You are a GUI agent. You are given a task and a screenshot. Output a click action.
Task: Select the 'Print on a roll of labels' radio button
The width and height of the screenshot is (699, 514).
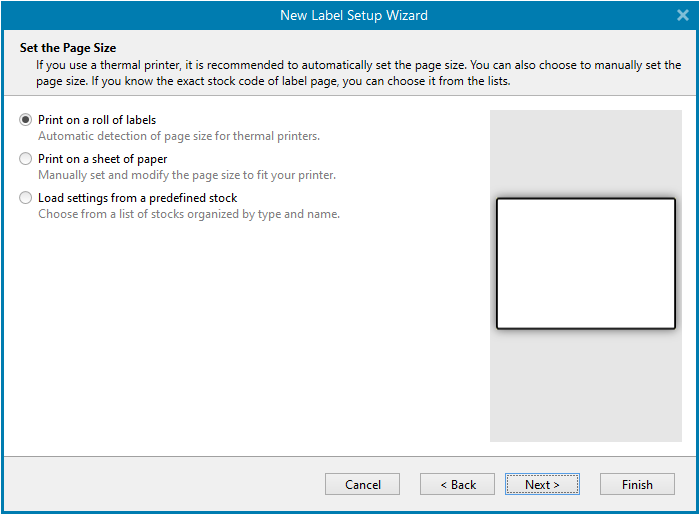(26, 120)
